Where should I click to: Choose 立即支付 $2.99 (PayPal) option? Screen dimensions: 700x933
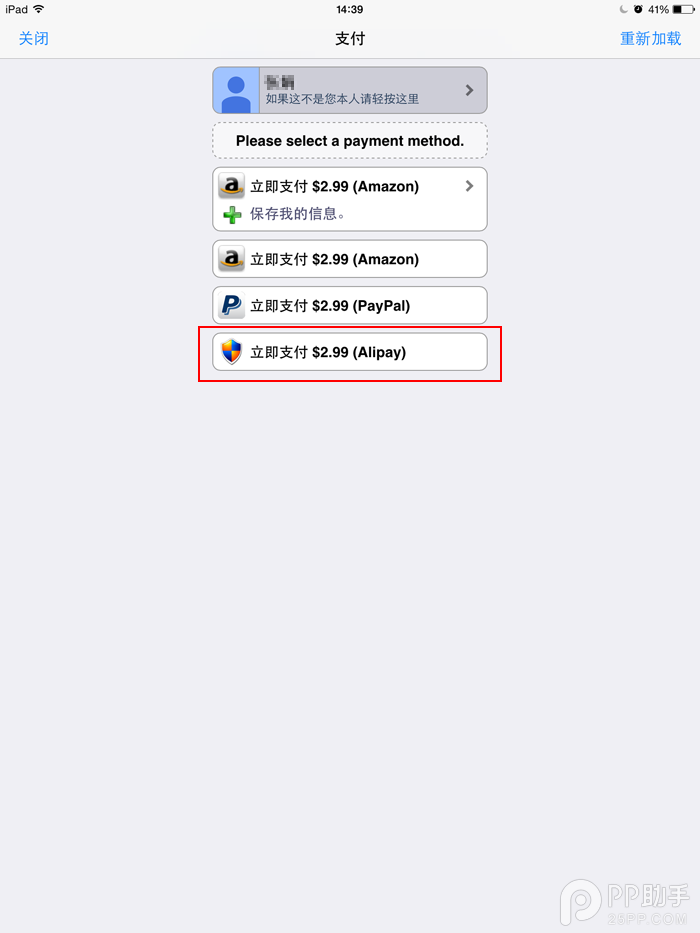click(350, 305)
